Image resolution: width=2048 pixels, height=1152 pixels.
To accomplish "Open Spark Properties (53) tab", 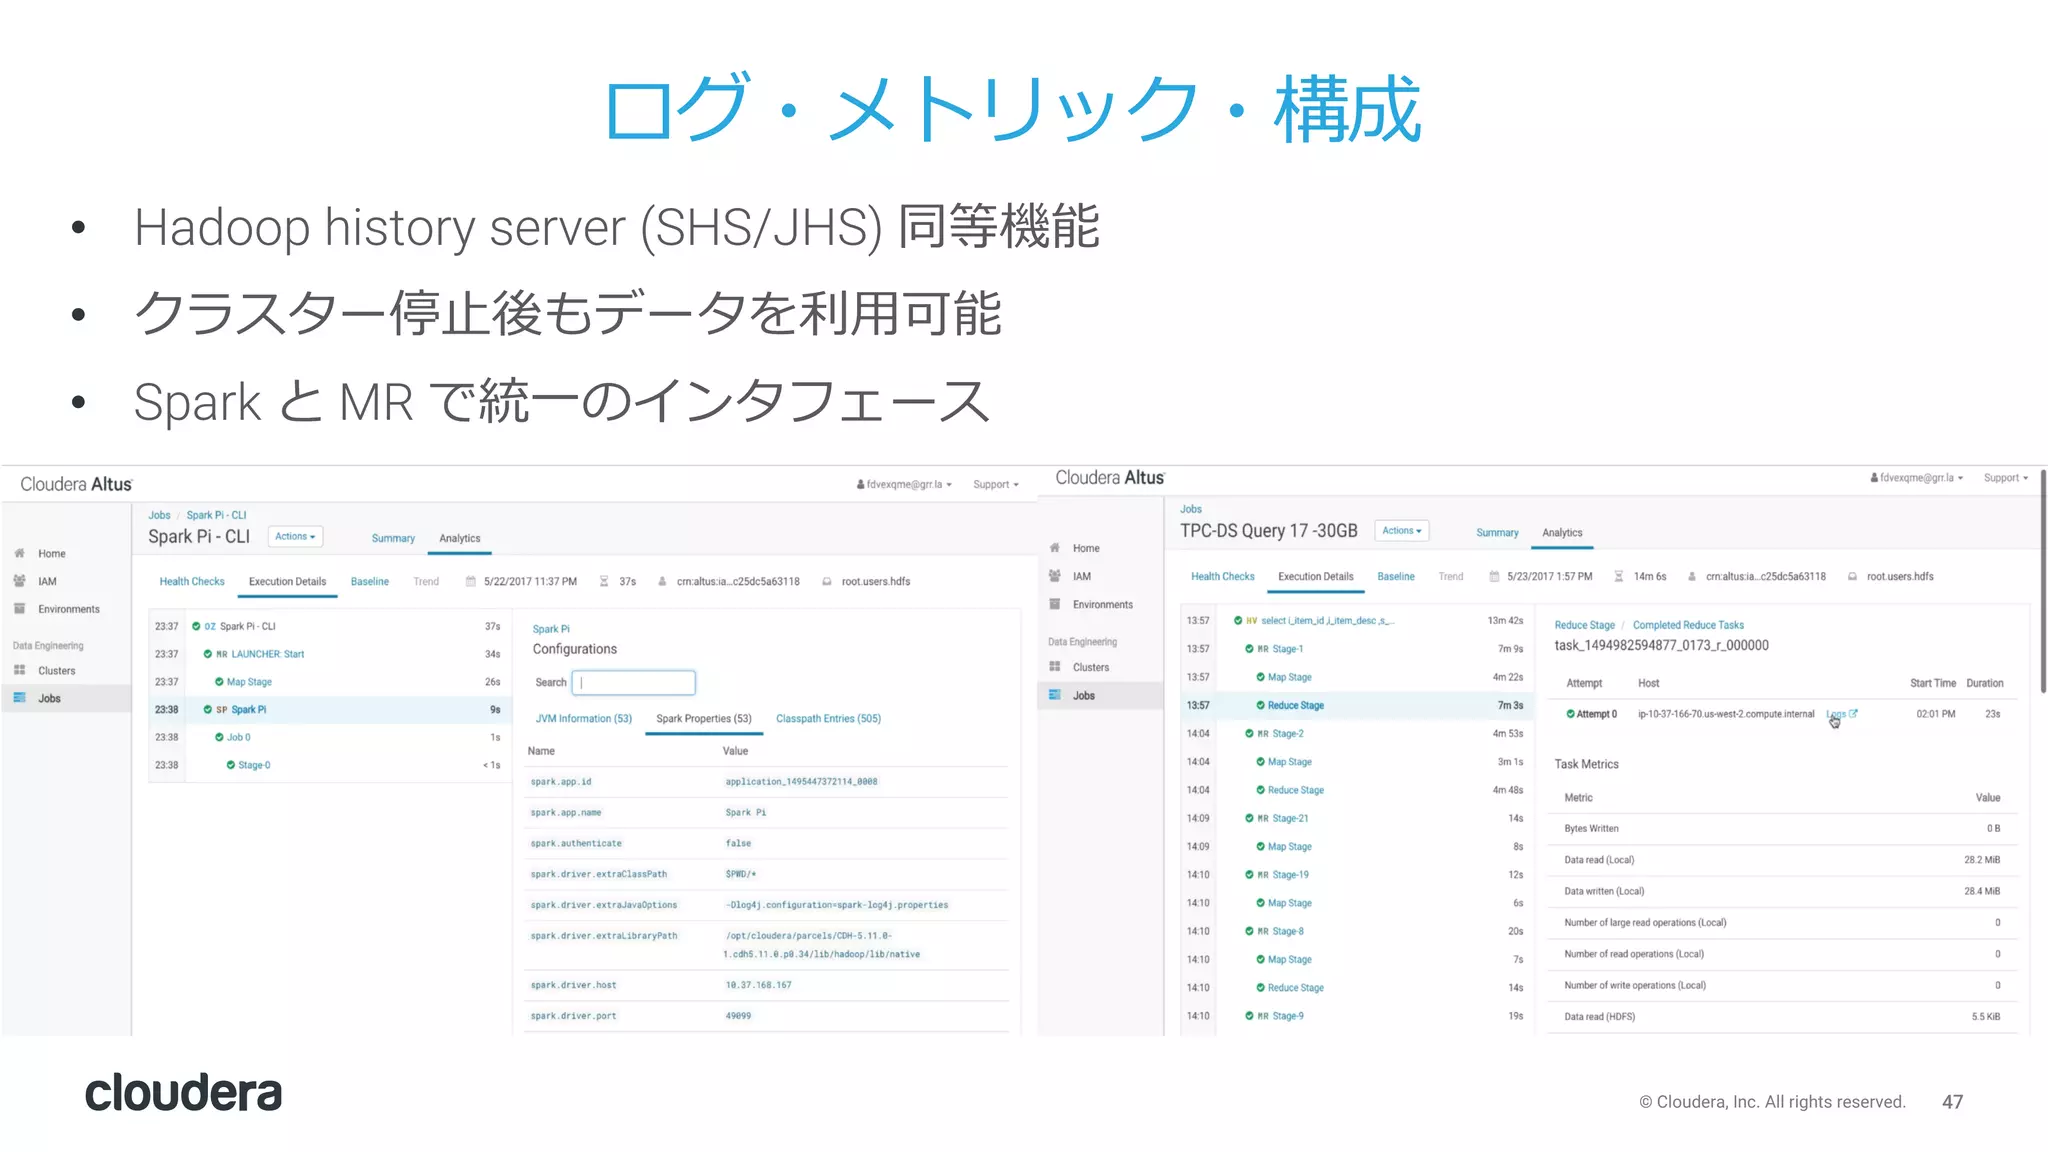I will point(704,719).
